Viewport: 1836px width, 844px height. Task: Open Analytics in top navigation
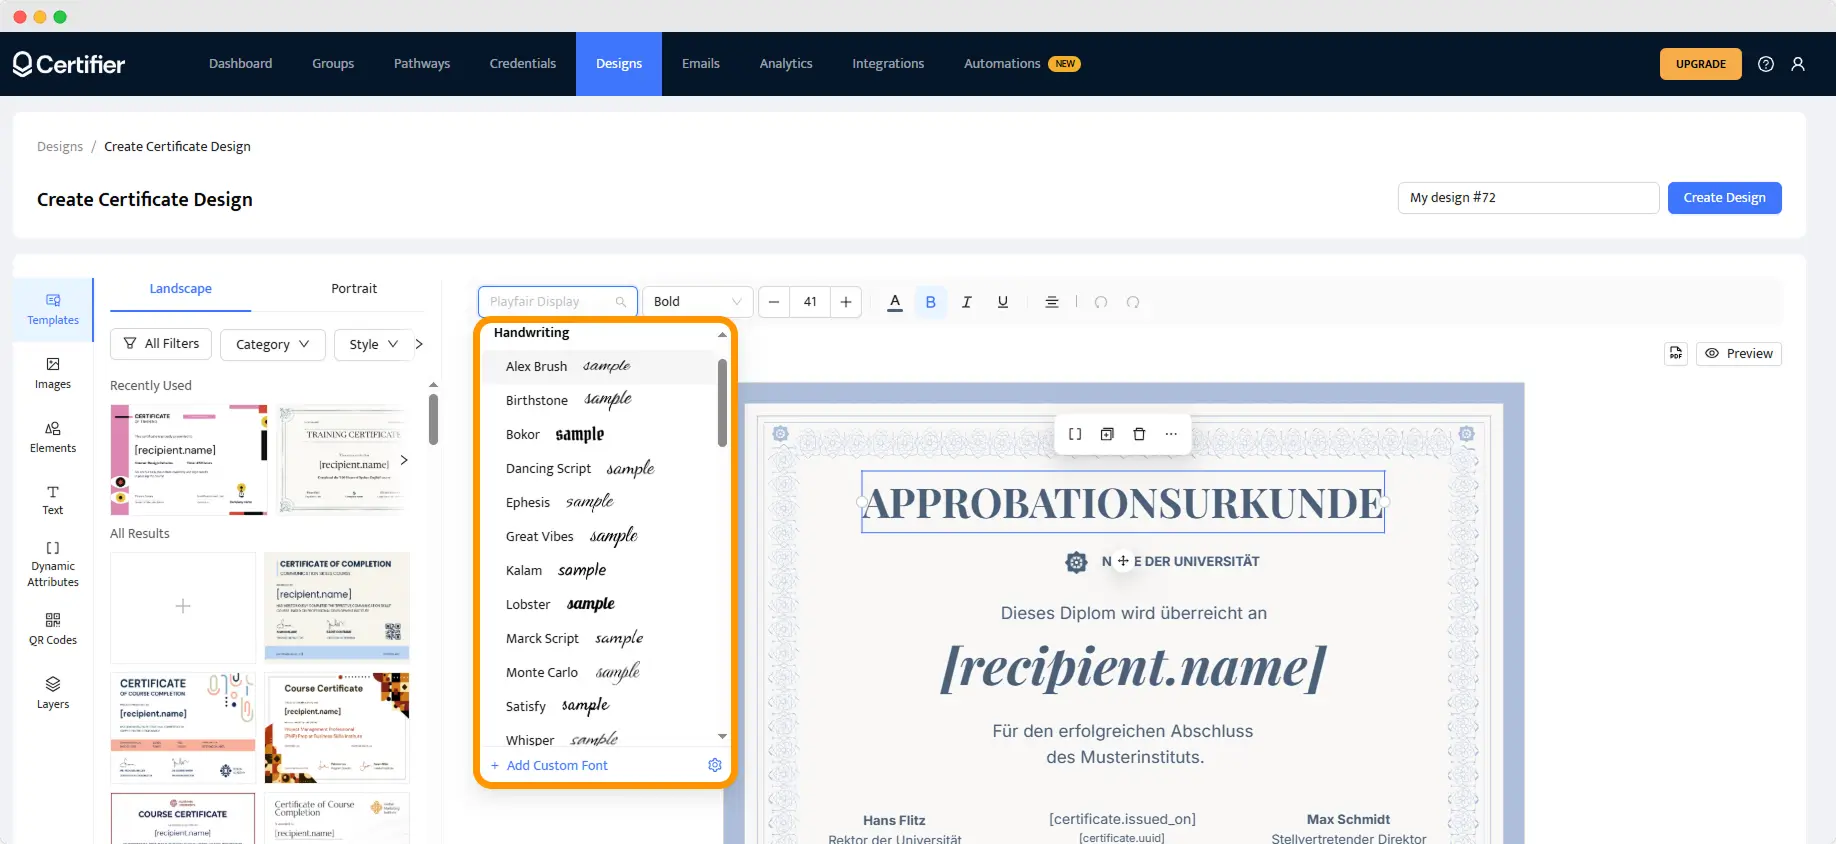pos(786,64)
